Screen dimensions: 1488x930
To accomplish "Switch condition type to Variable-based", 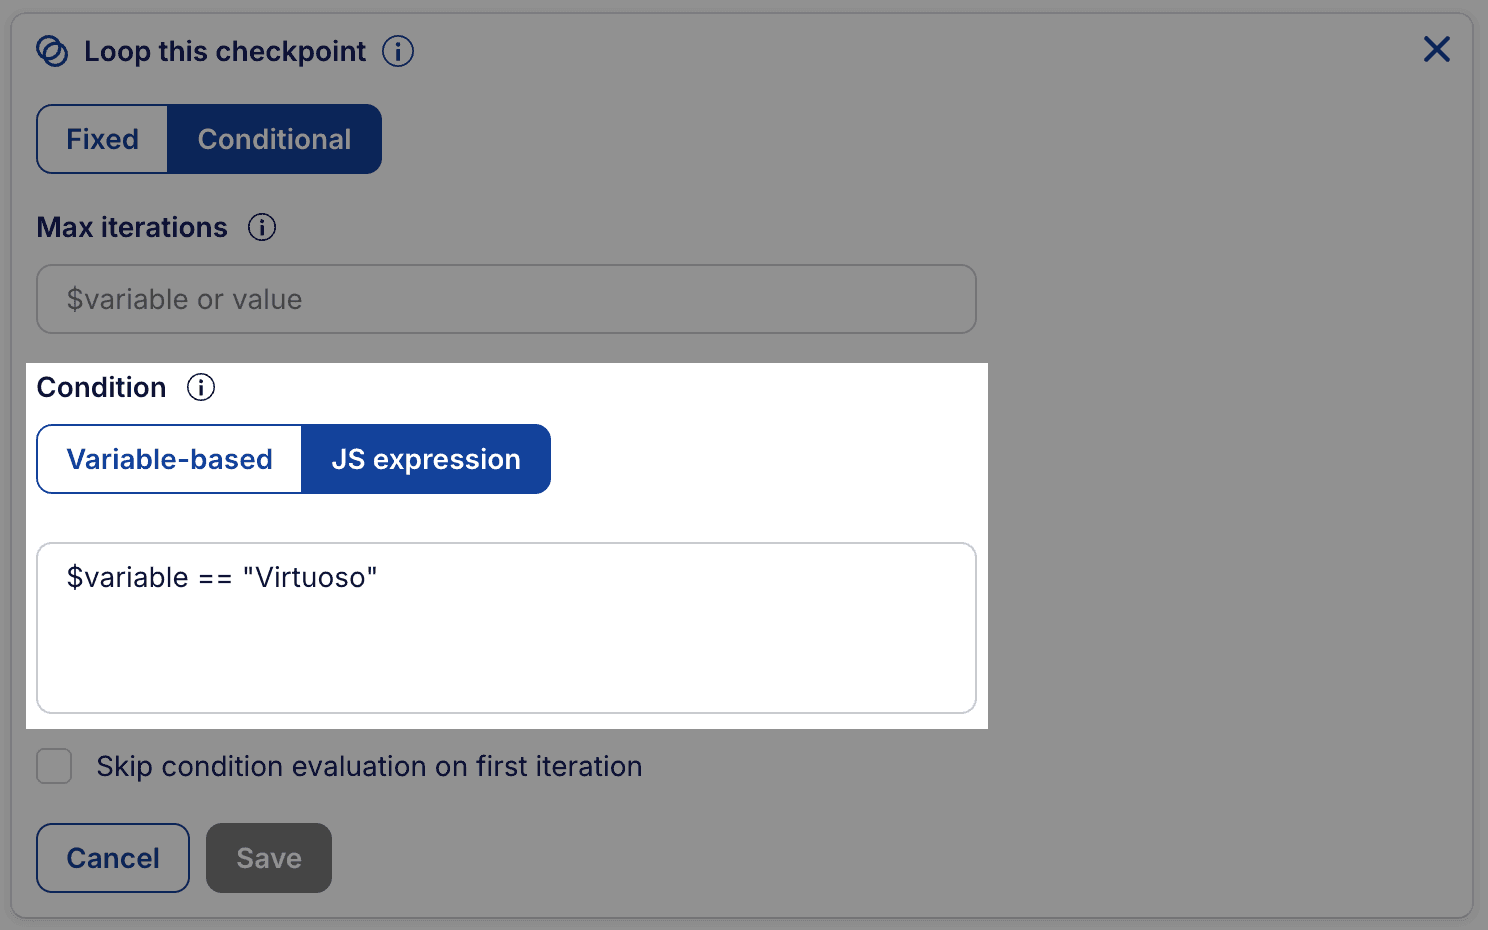I will click(x=168, y=459).
